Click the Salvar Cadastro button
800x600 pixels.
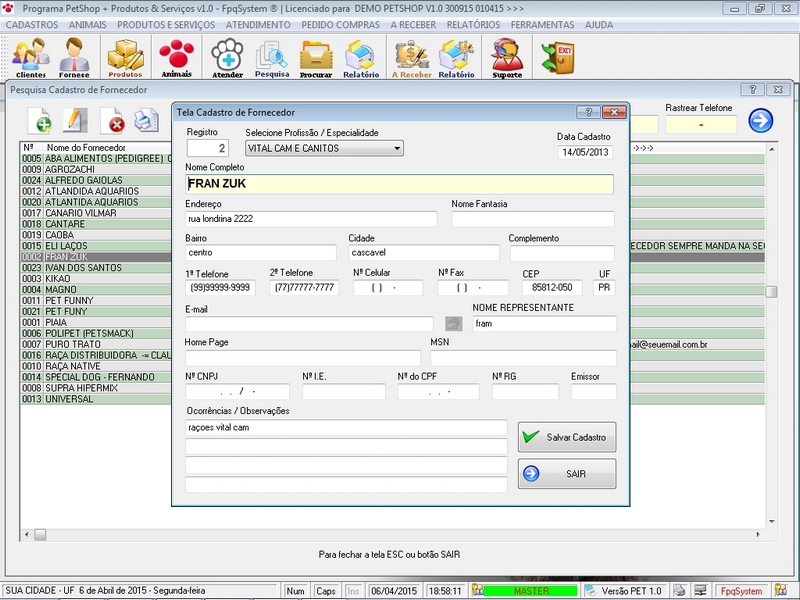[566, 437]
